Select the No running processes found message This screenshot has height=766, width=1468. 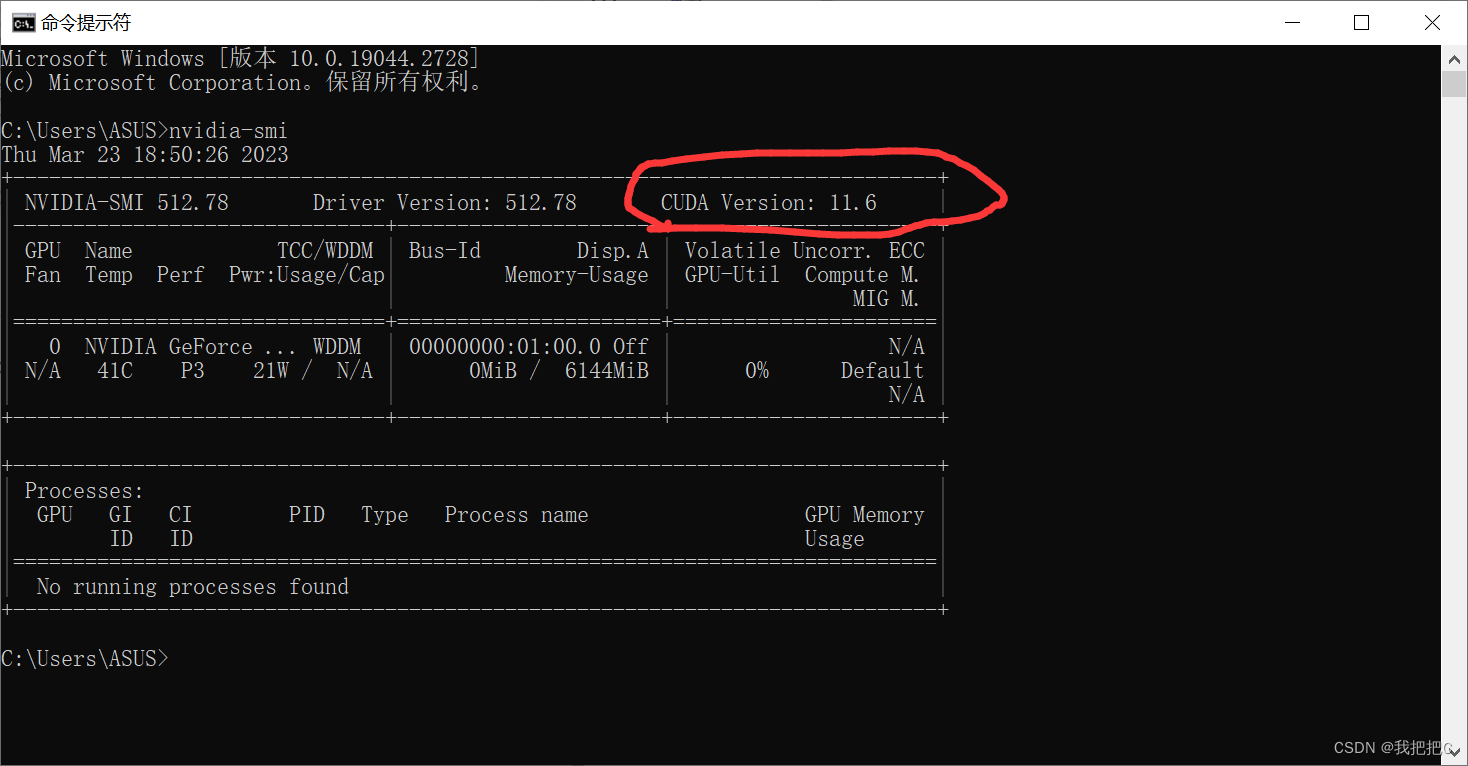click(194, 587)
